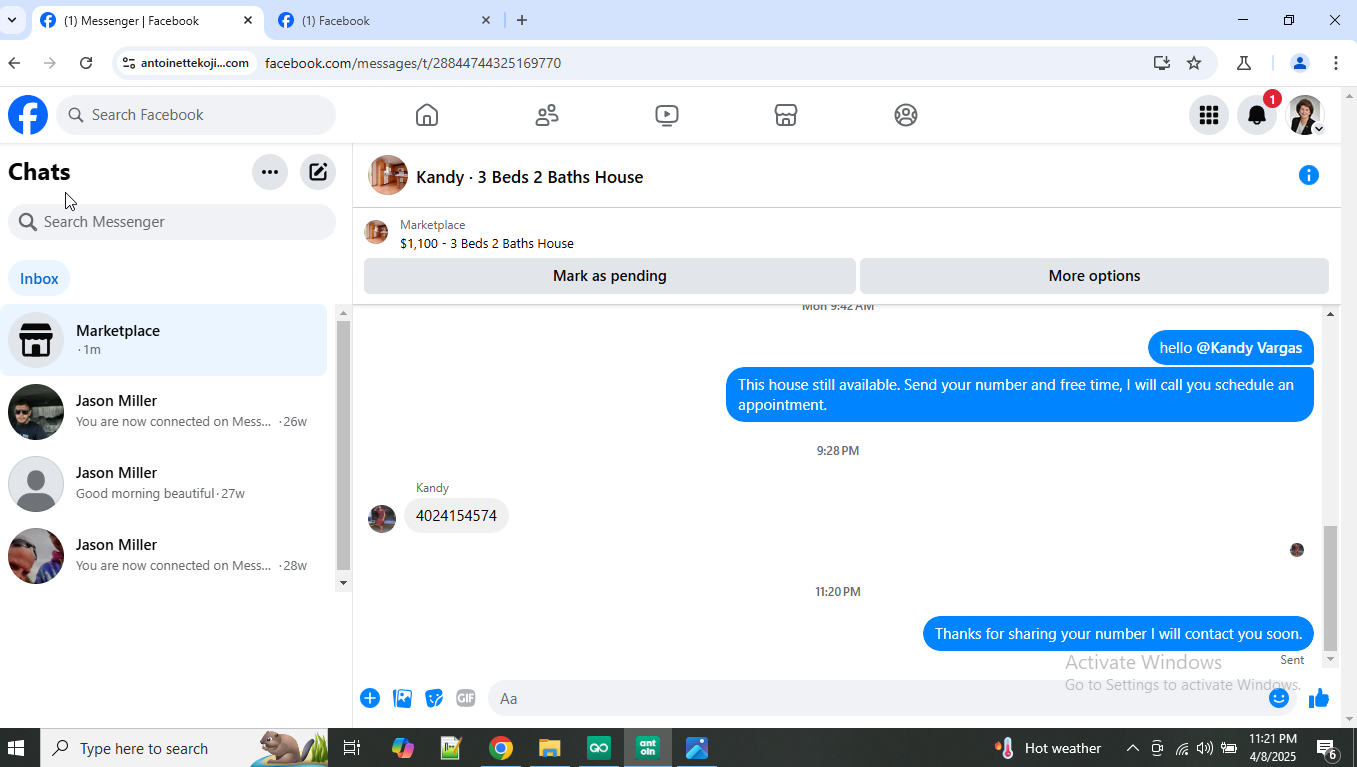Viewport: 1357px width, 767px height.
Task: Open the Friends icon in top navigation
Action: coord(547,115)
